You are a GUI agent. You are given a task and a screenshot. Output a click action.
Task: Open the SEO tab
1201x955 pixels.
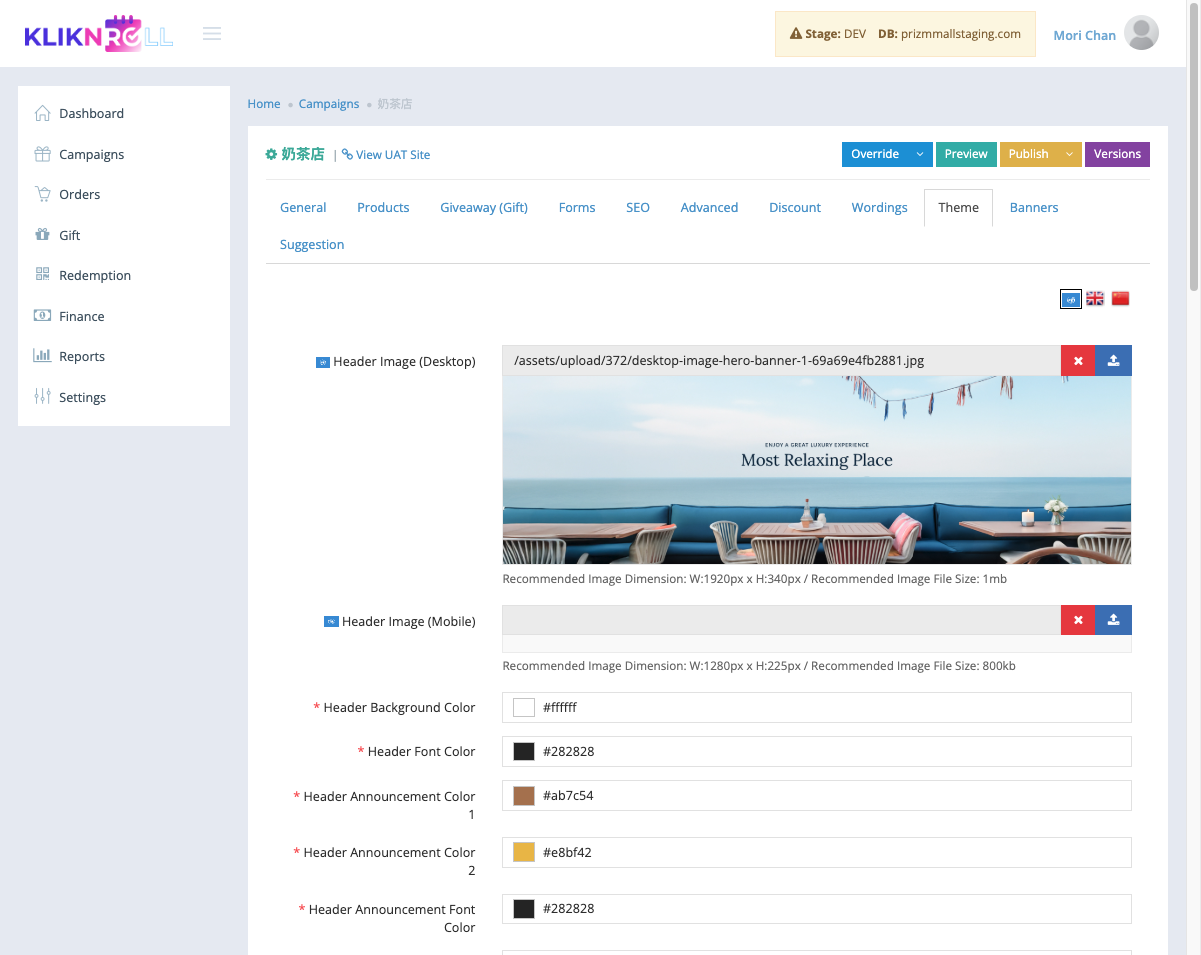[638, 208]
